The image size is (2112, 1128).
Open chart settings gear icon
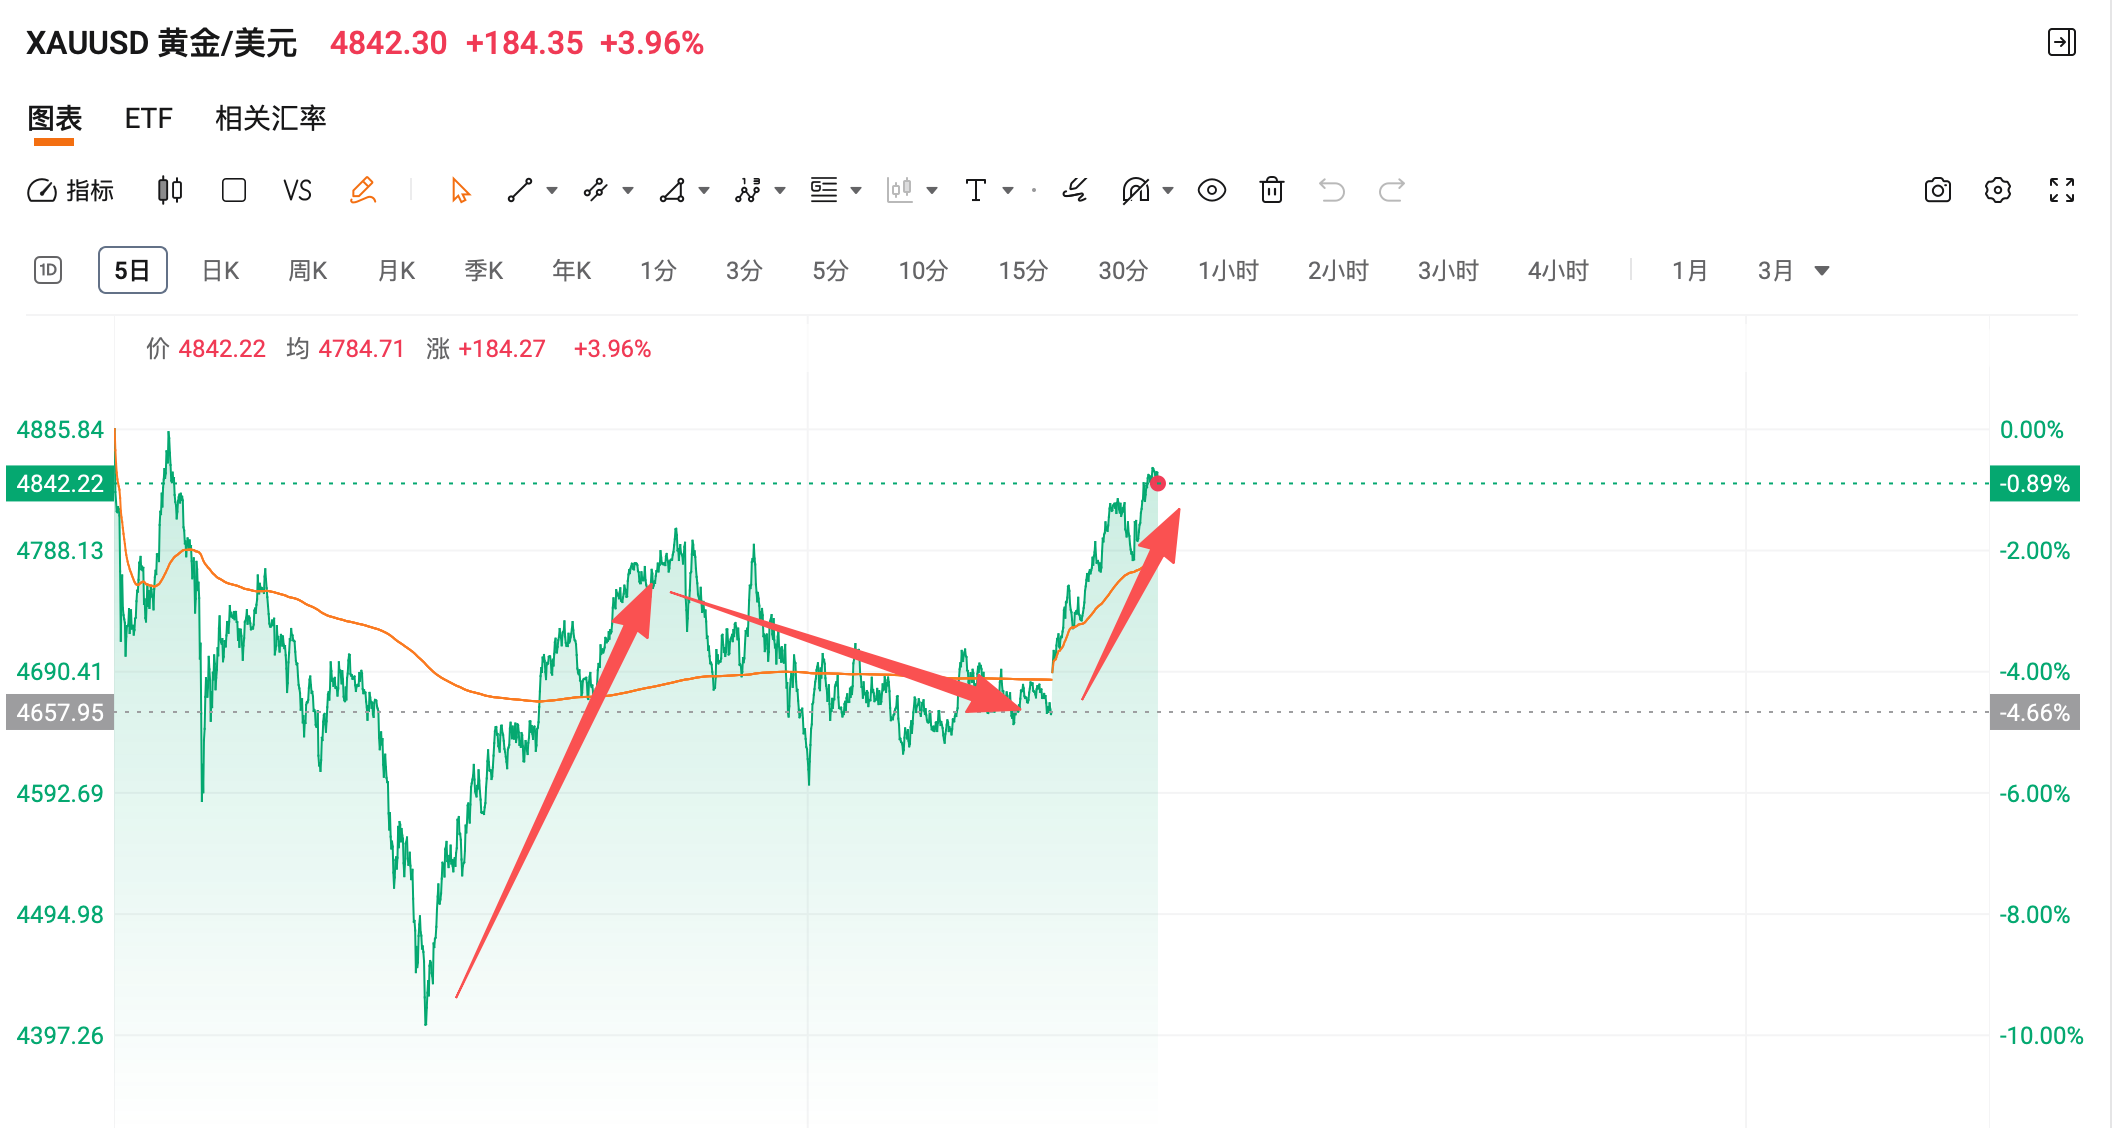[1998, 190]
